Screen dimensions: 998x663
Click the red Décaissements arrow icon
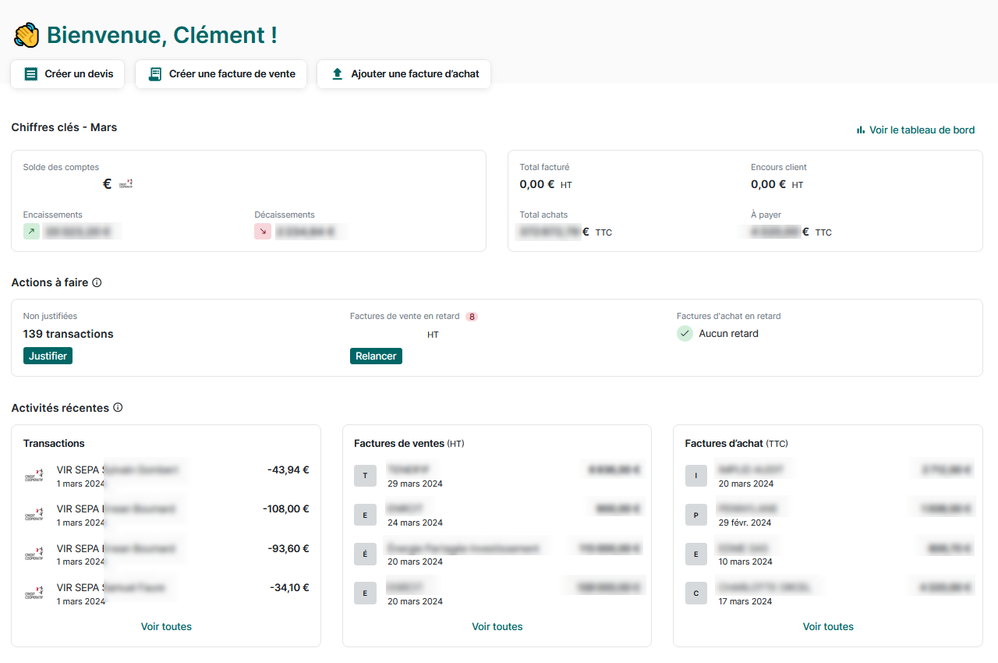(x=263, y=232)
